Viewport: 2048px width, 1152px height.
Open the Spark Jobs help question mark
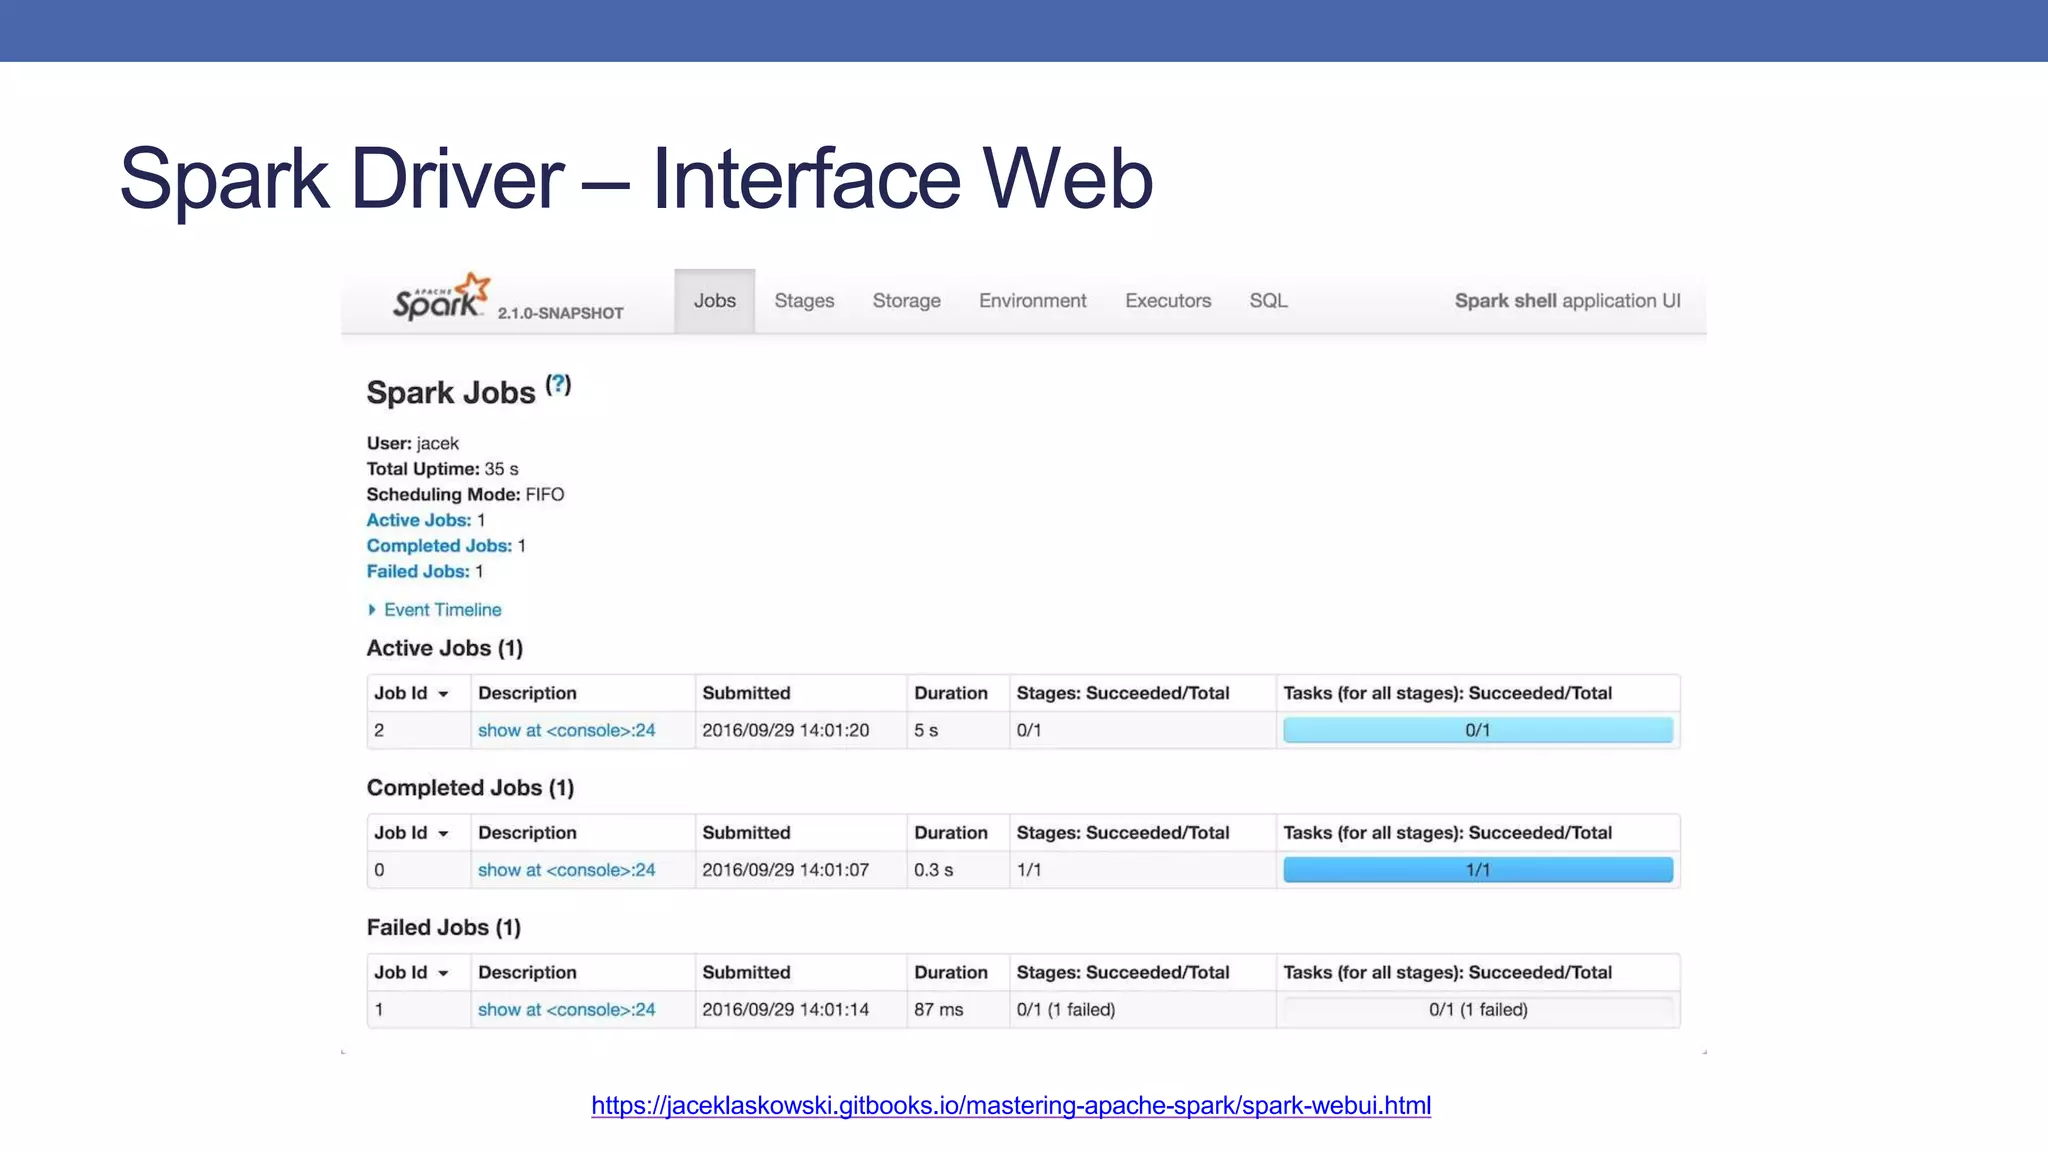(x=558, y=384)
